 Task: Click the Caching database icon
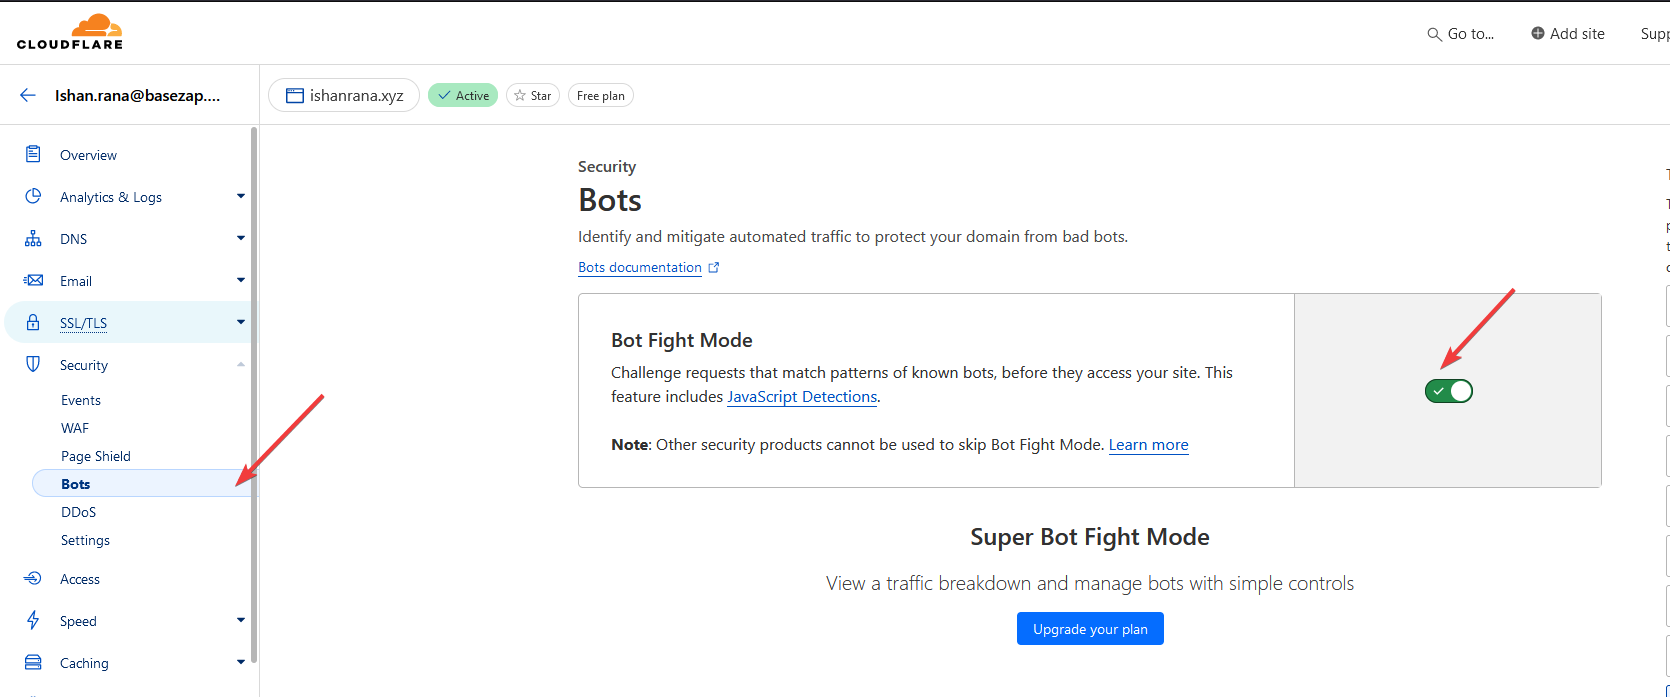[33, 662]
